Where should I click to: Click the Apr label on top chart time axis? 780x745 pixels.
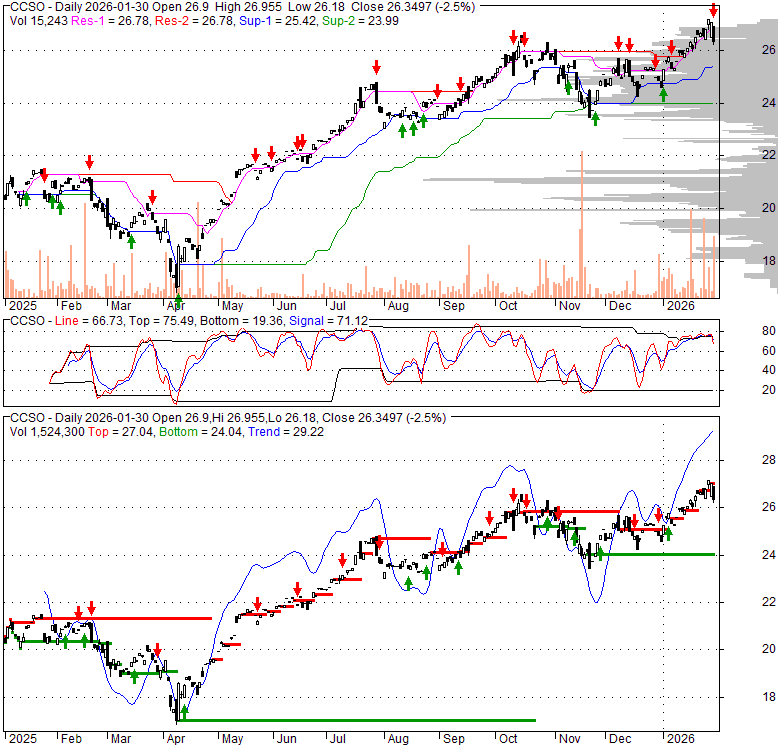point(176,305)
